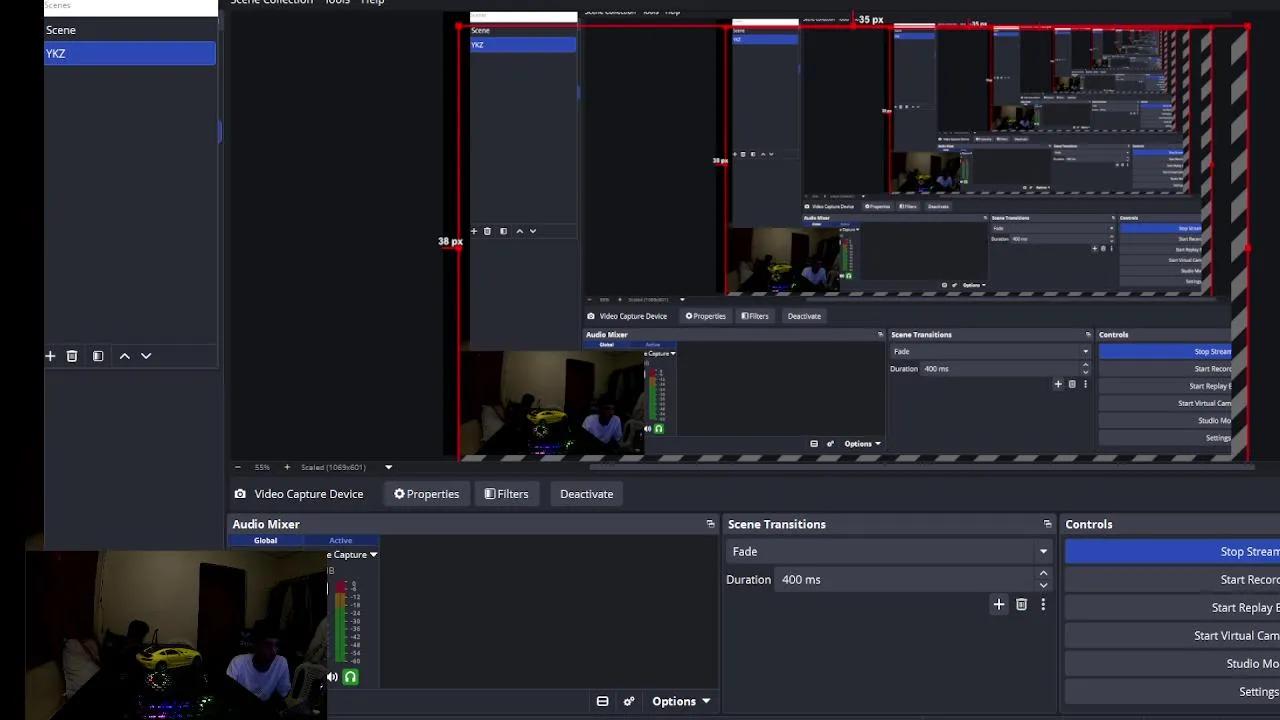Zoom in the preview with the plus icon

(287, 467)
